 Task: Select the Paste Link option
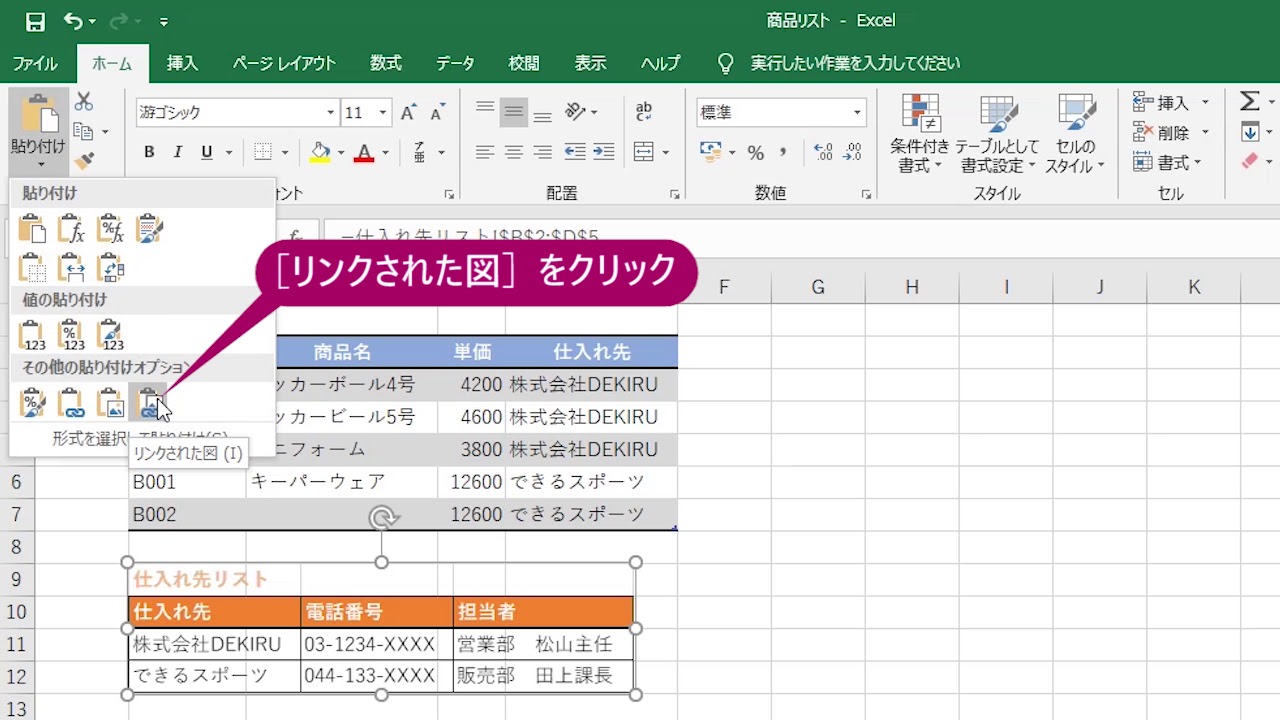pyautogui.click(x=71, y=403)
